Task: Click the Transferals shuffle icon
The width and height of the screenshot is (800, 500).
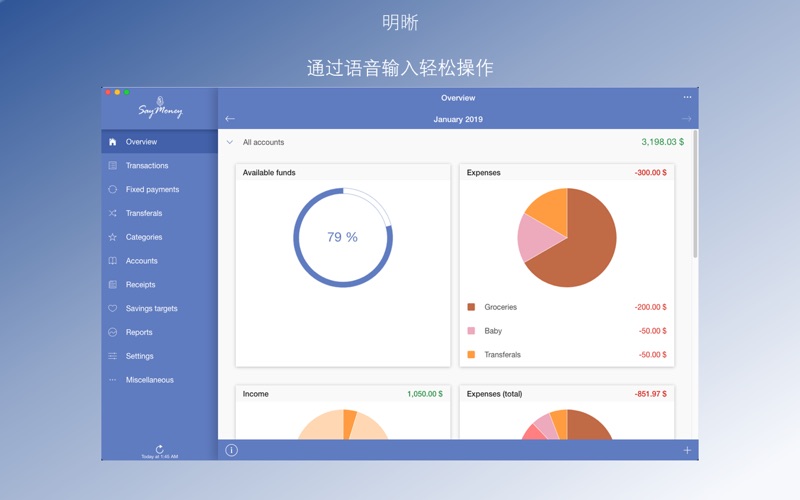Action: (113, 213)
